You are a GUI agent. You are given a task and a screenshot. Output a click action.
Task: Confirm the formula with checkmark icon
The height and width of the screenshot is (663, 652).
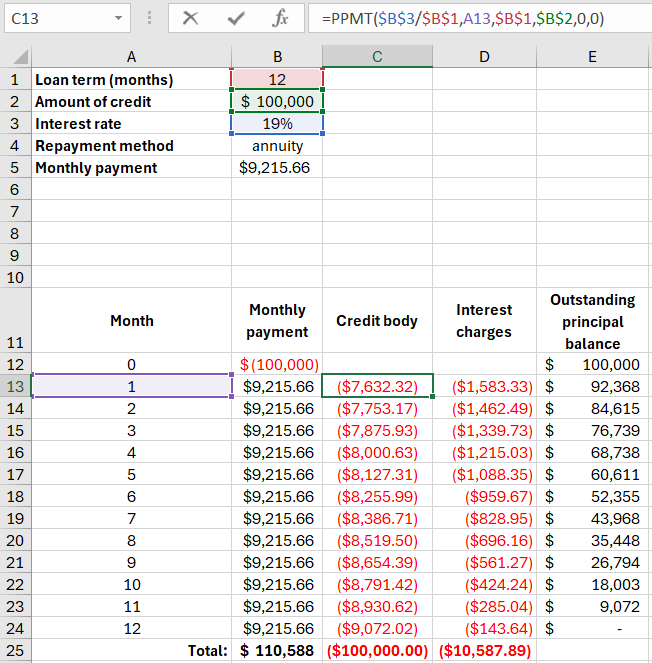[236, 18]
